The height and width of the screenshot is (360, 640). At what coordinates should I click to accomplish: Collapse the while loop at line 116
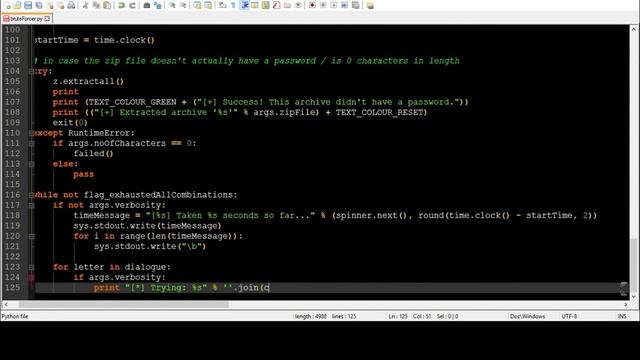[31, 195]
